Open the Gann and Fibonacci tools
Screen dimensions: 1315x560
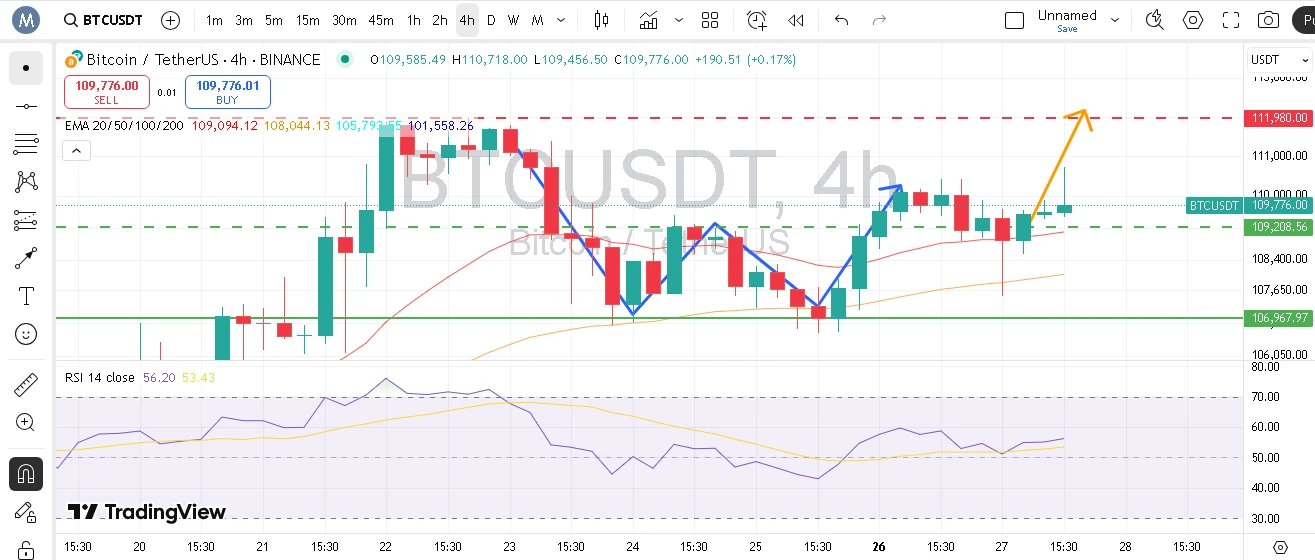26,144
